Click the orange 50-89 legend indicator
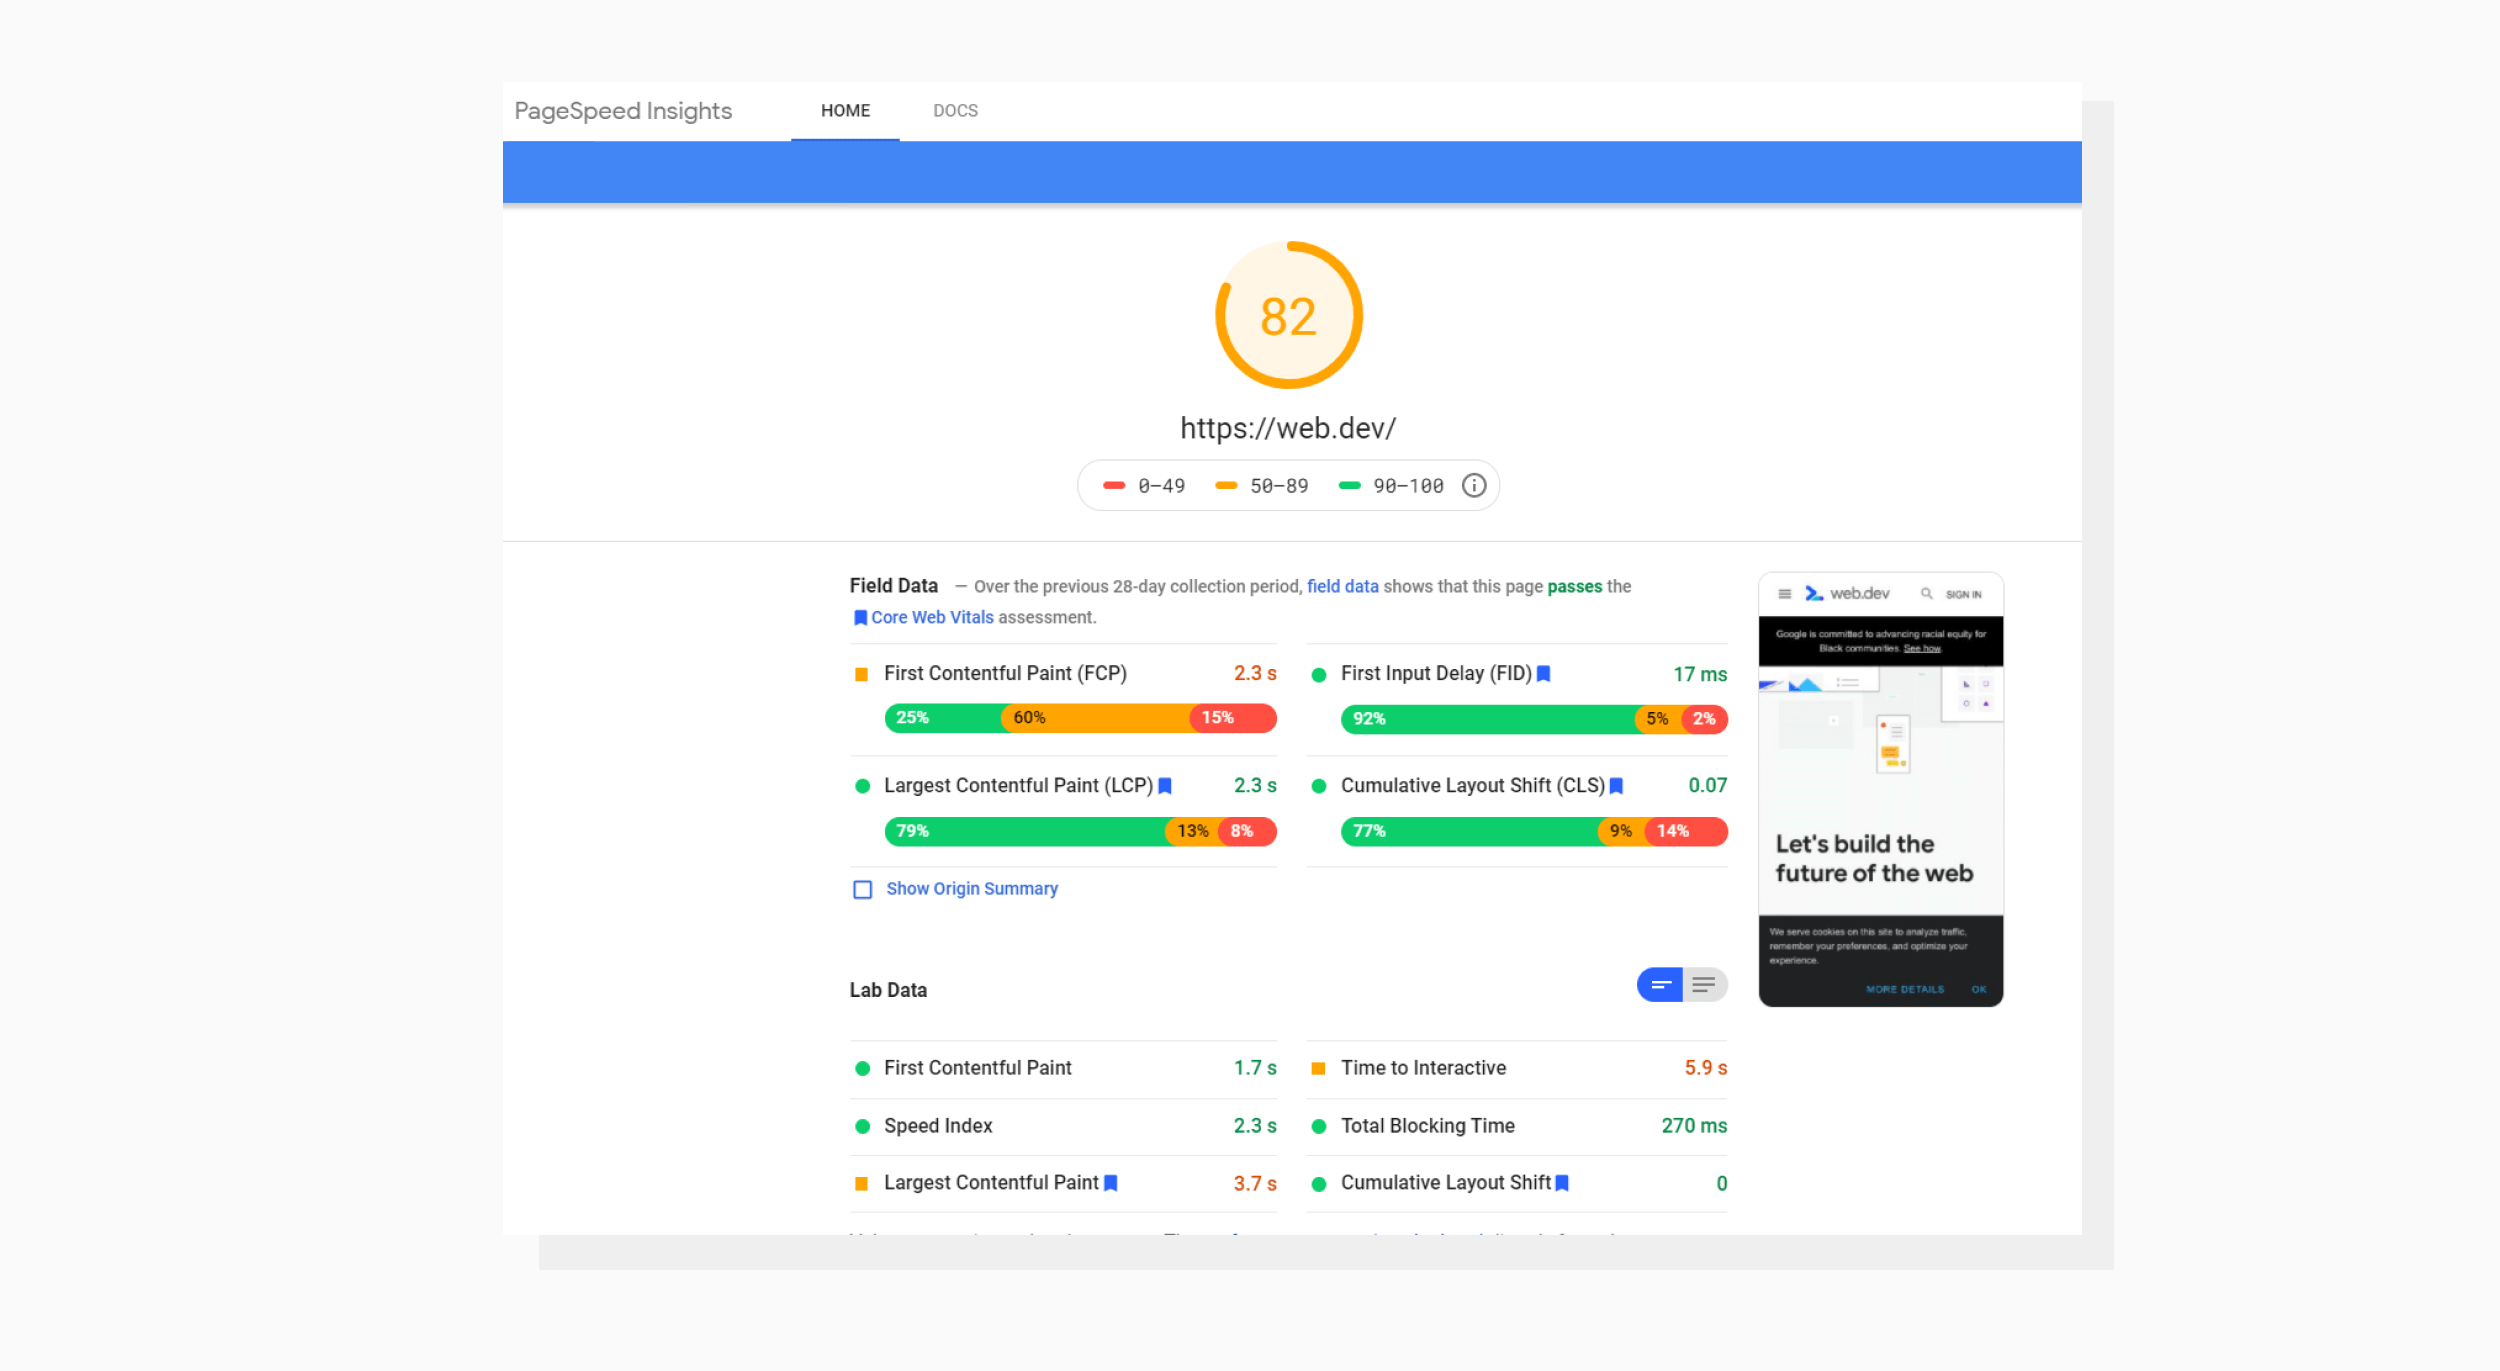Viewport: 2500px width, 1371px height. click(x=1227, y=485)
